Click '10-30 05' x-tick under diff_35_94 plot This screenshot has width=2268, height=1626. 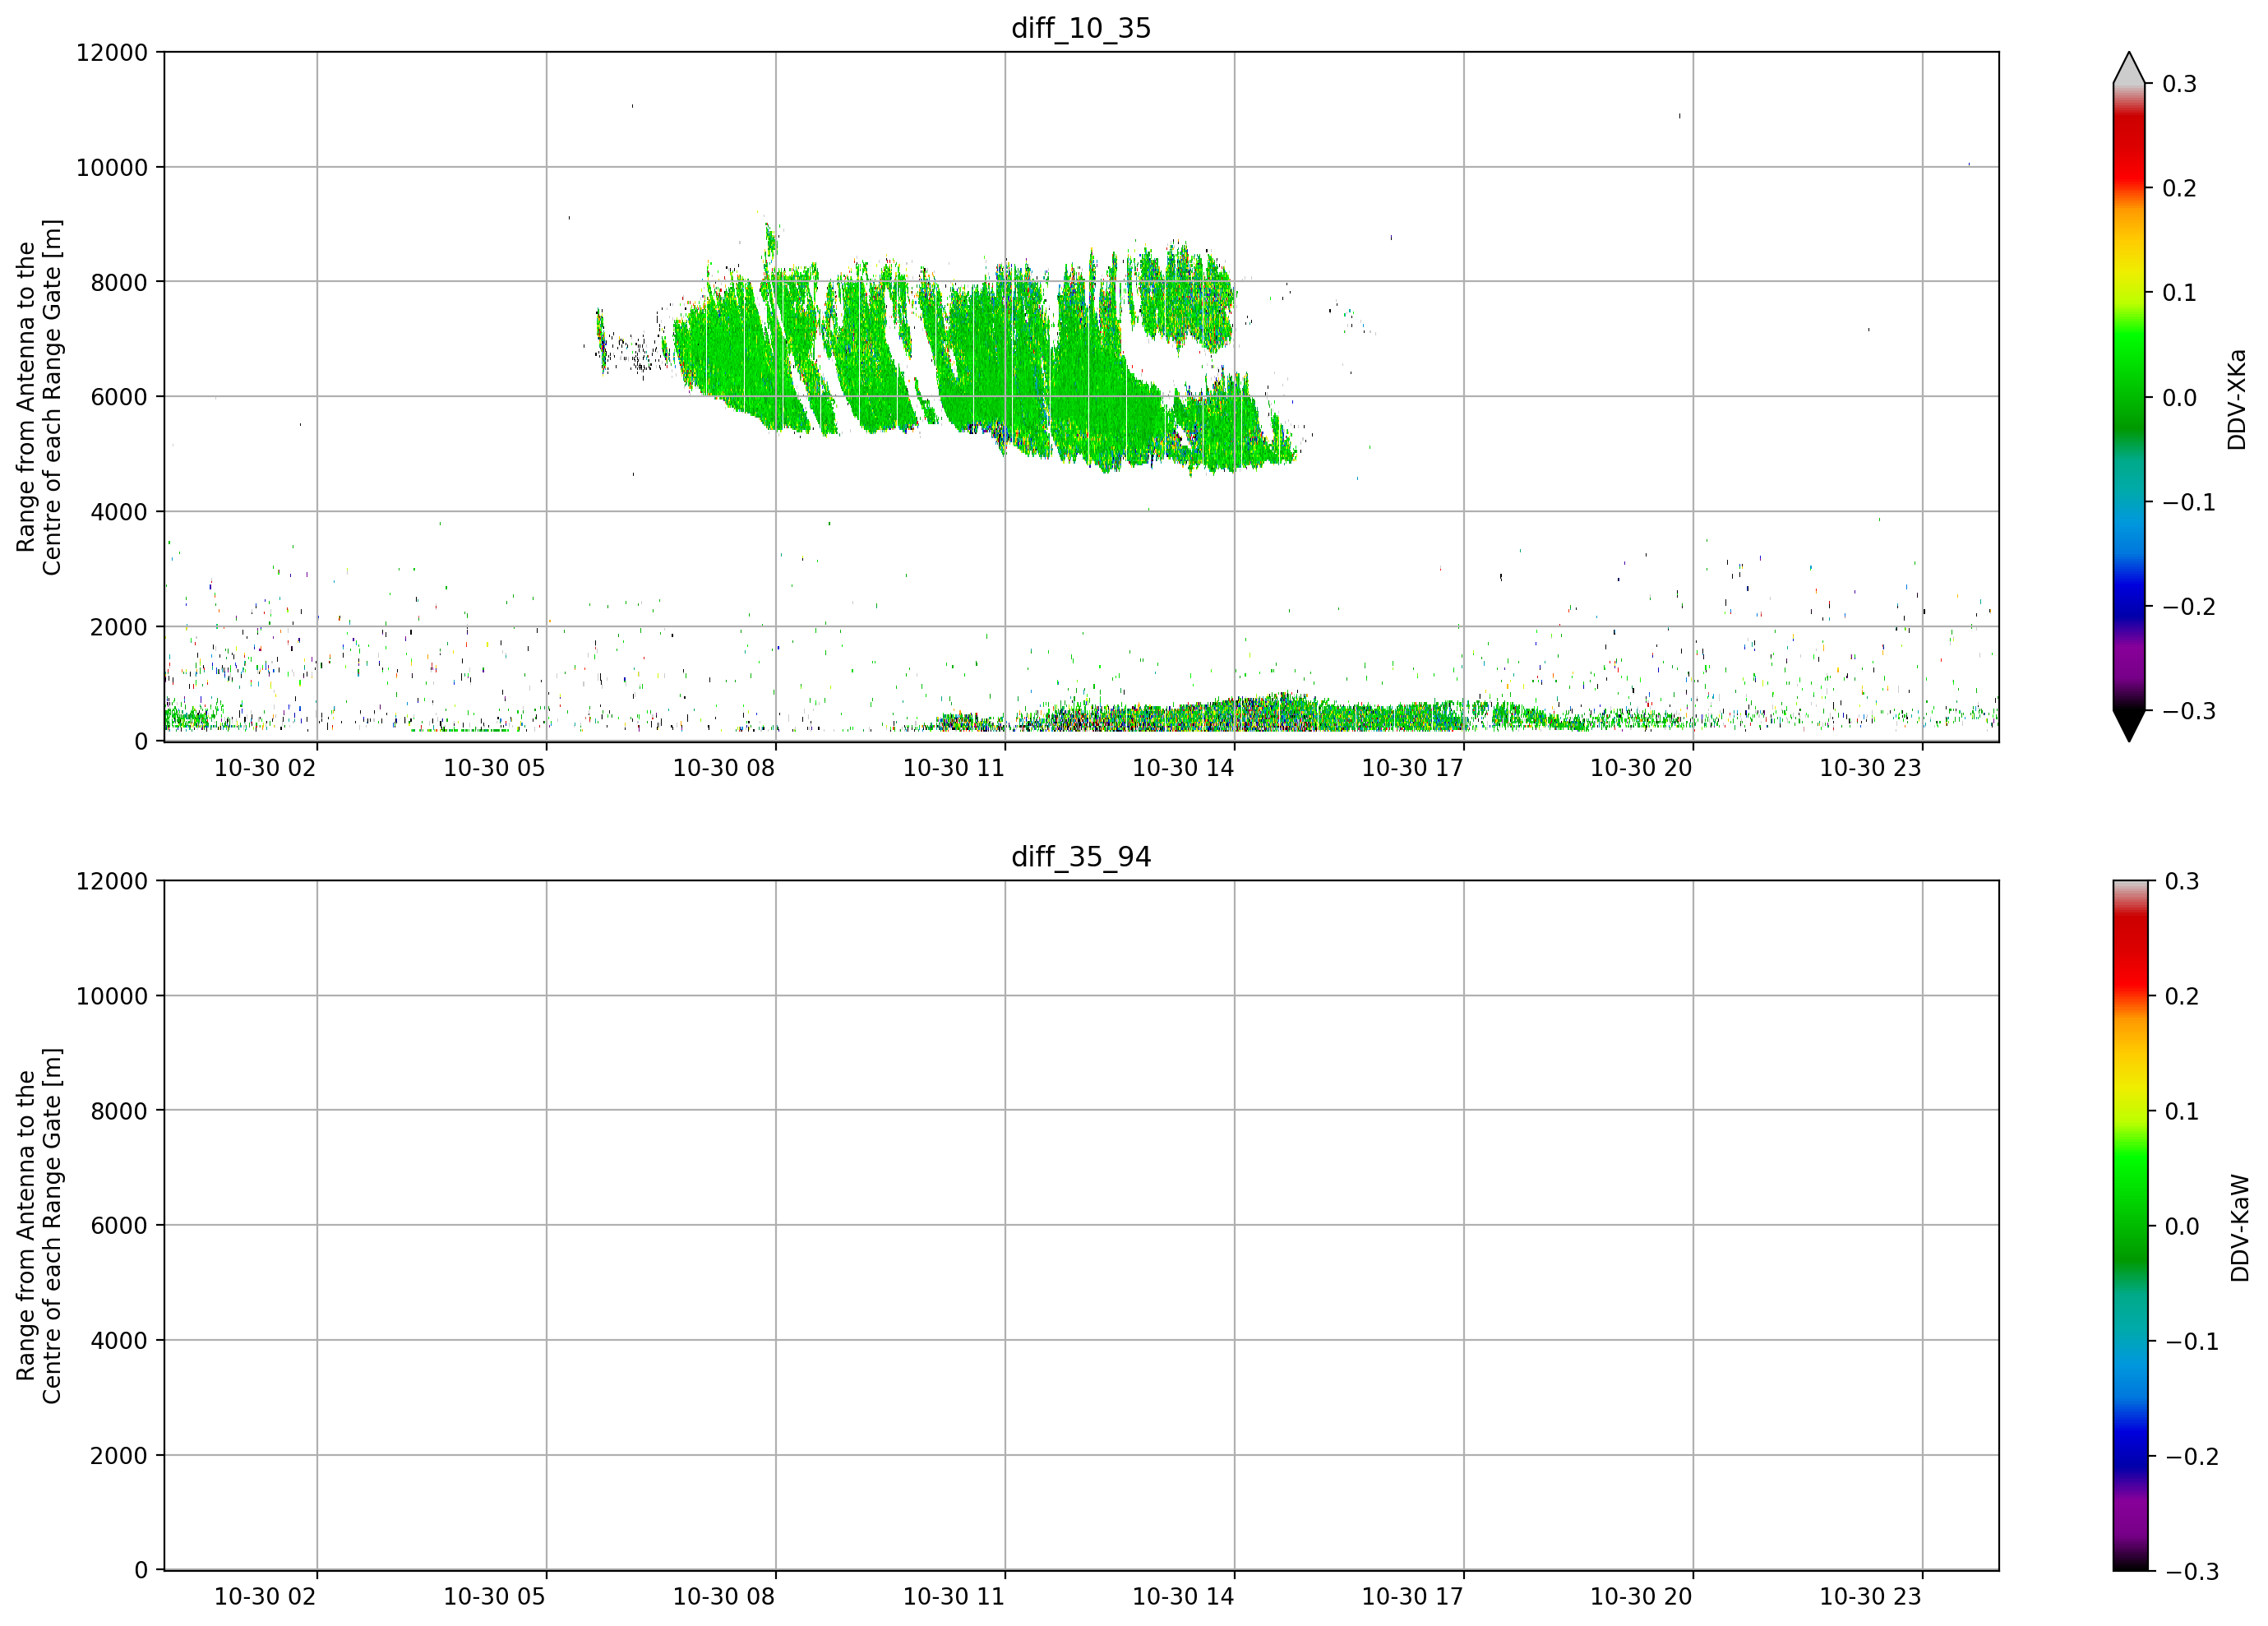[494, 1597]
